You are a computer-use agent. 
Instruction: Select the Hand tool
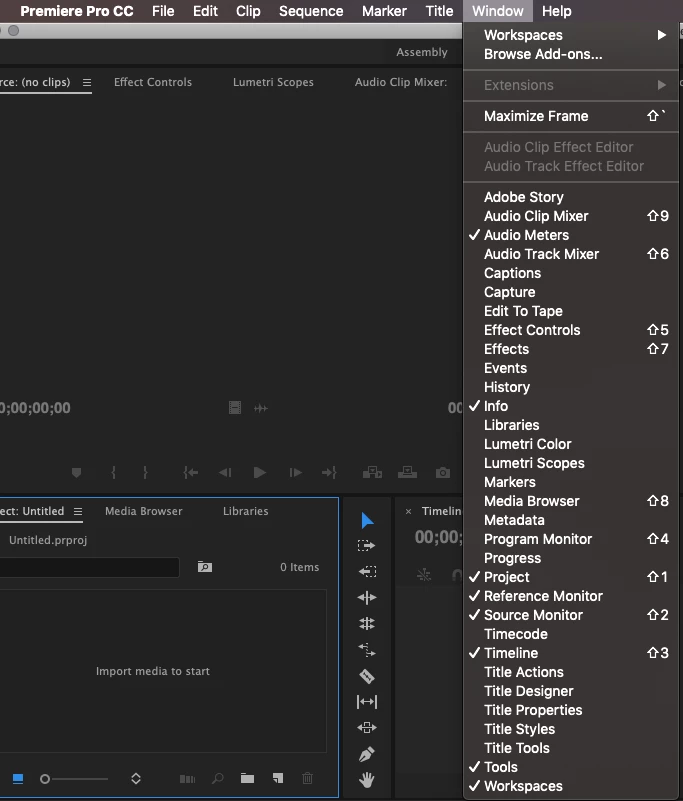(367, 780)
